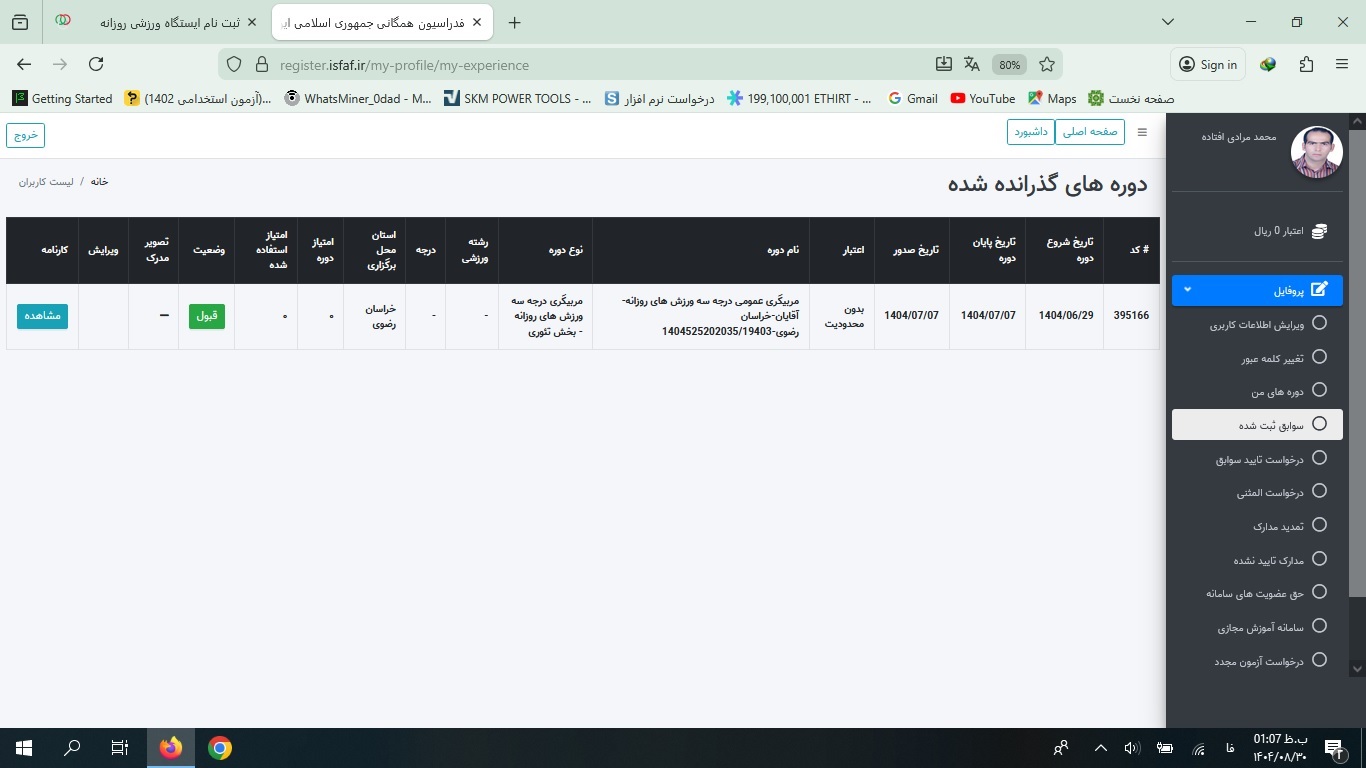Image resolution: width=1366 pixels, height=768 pixels.
Task: Click the 80% zoom level indicator
Action: pos(1009,65)
